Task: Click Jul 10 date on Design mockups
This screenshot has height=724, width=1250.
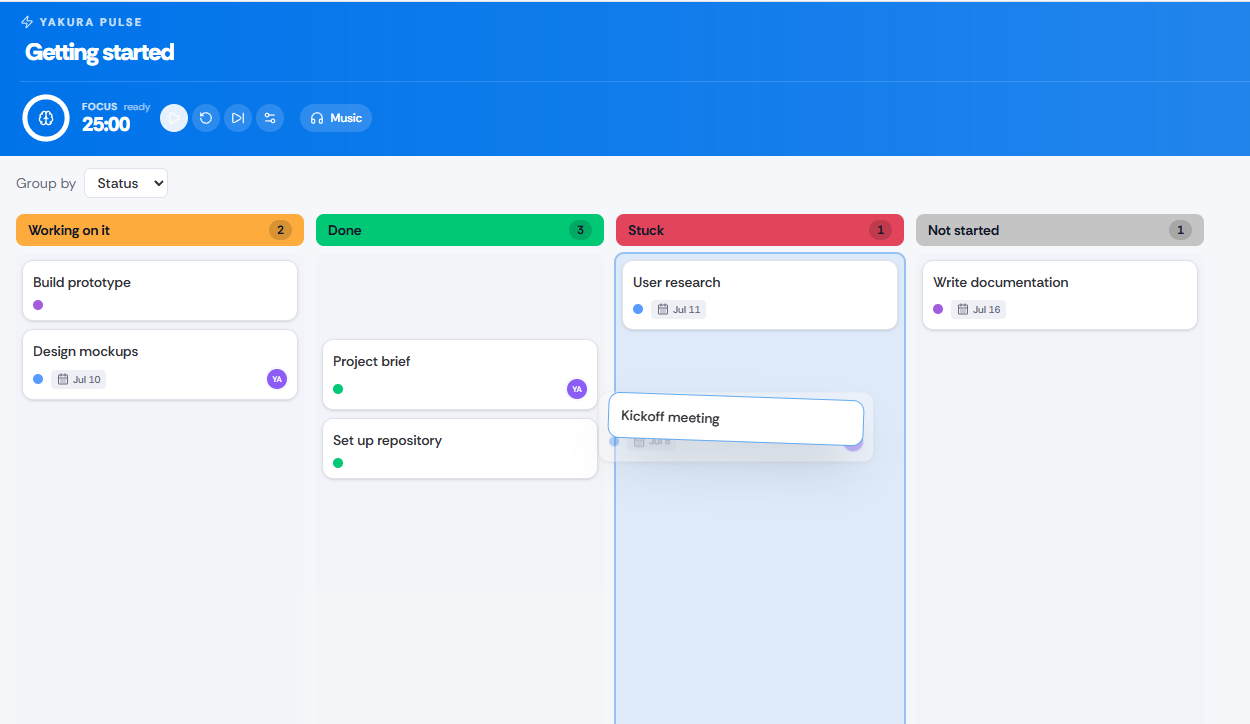Action: tap(79, 379)
